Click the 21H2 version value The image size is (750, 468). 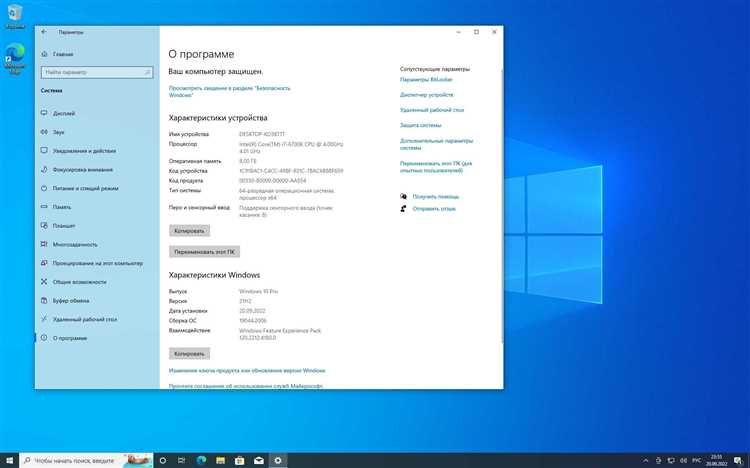pyautogui.click(x=245, y=301)
